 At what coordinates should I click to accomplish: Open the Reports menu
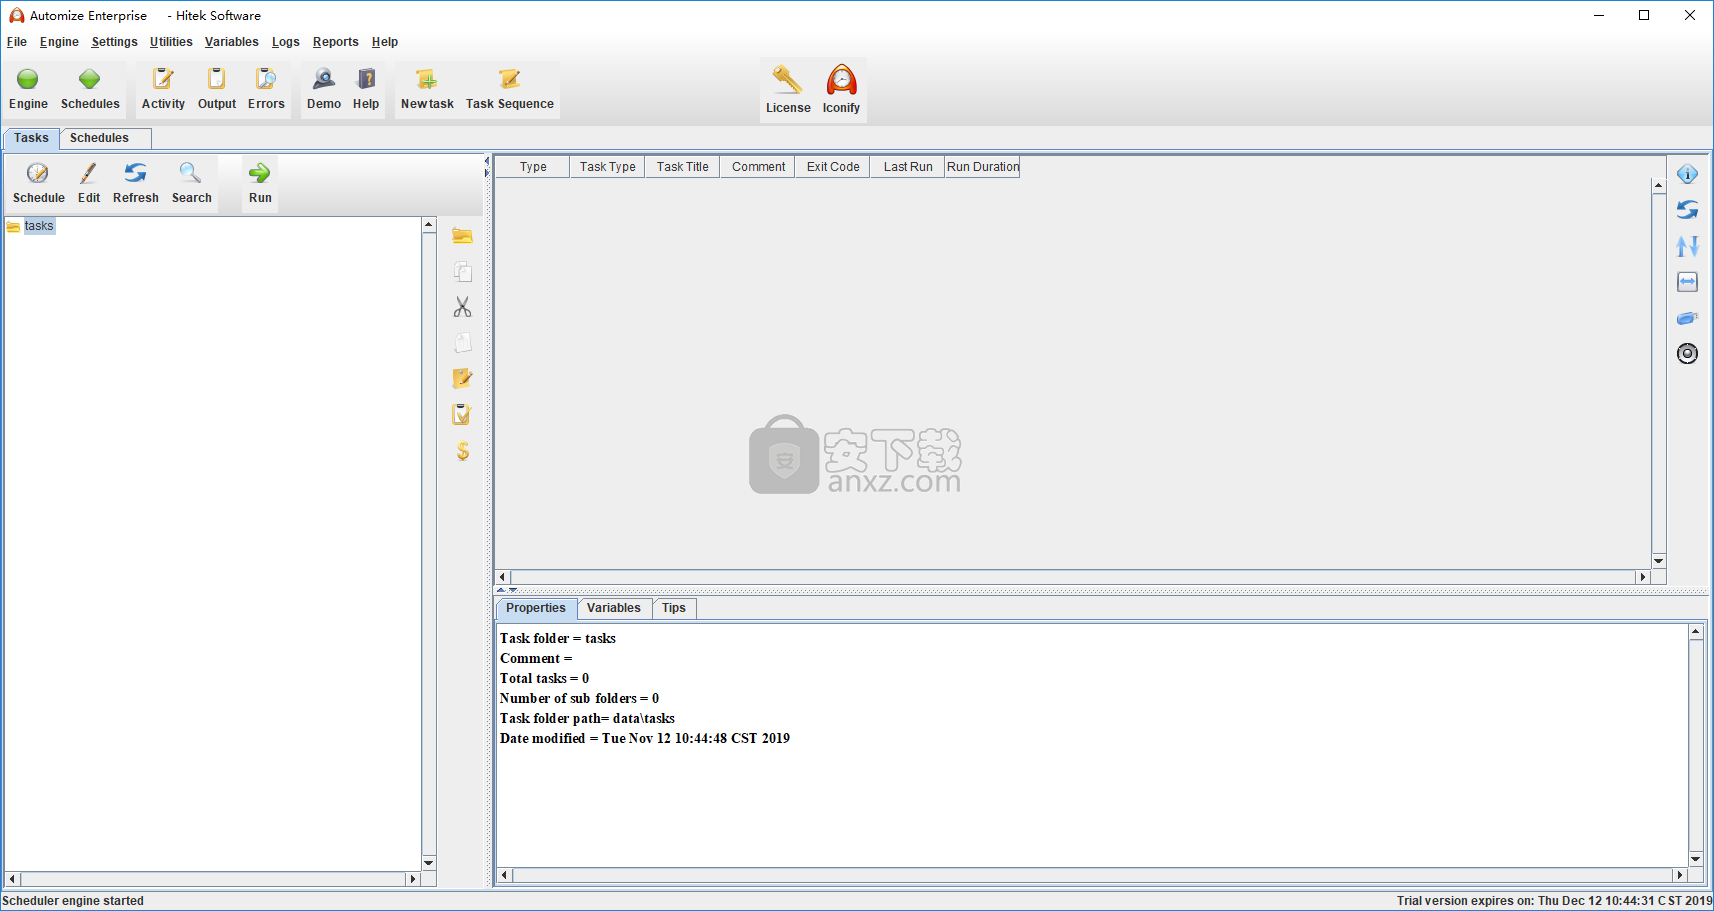(x=335, y=42)
